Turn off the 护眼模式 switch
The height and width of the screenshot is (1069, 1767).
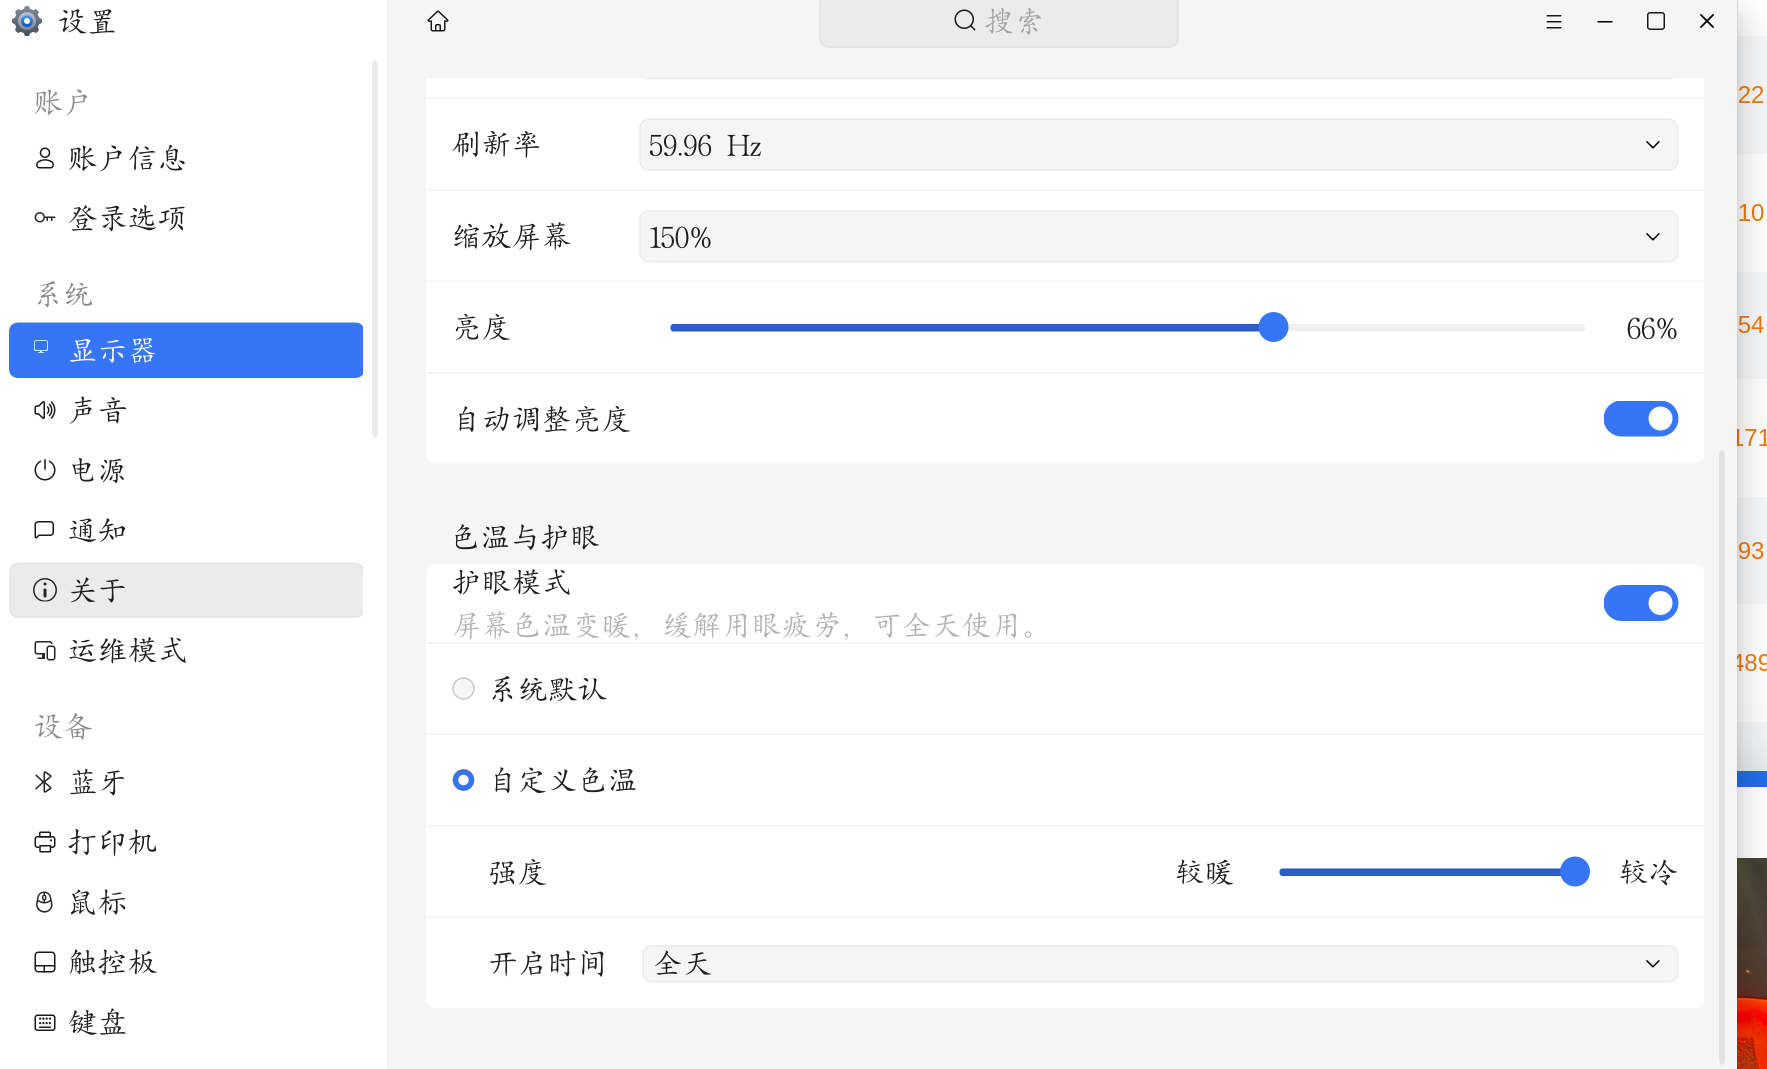(x=1640, y=603)
